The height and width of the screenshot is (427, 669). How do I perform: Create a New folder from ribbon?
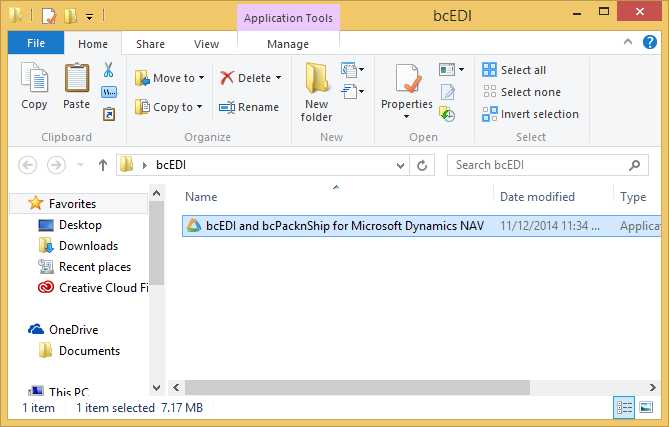[x=316, y=92]
